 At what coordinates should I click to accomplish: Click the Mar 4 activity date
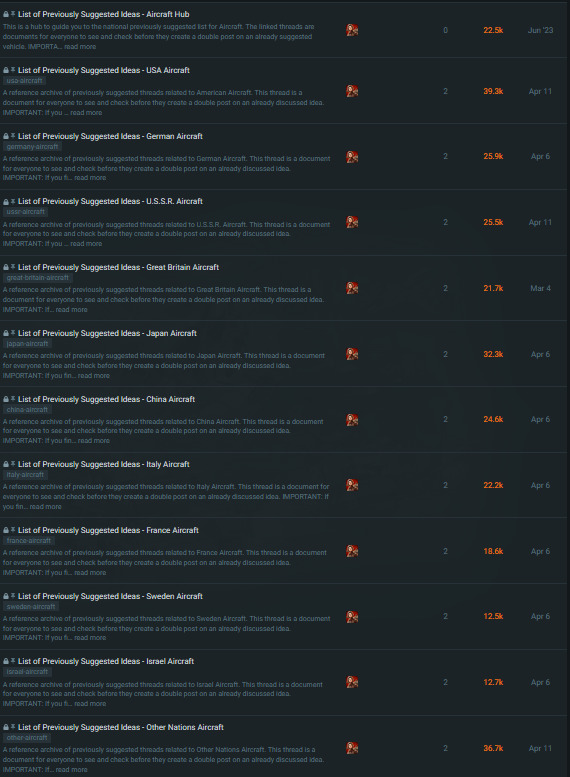[540, 288]
